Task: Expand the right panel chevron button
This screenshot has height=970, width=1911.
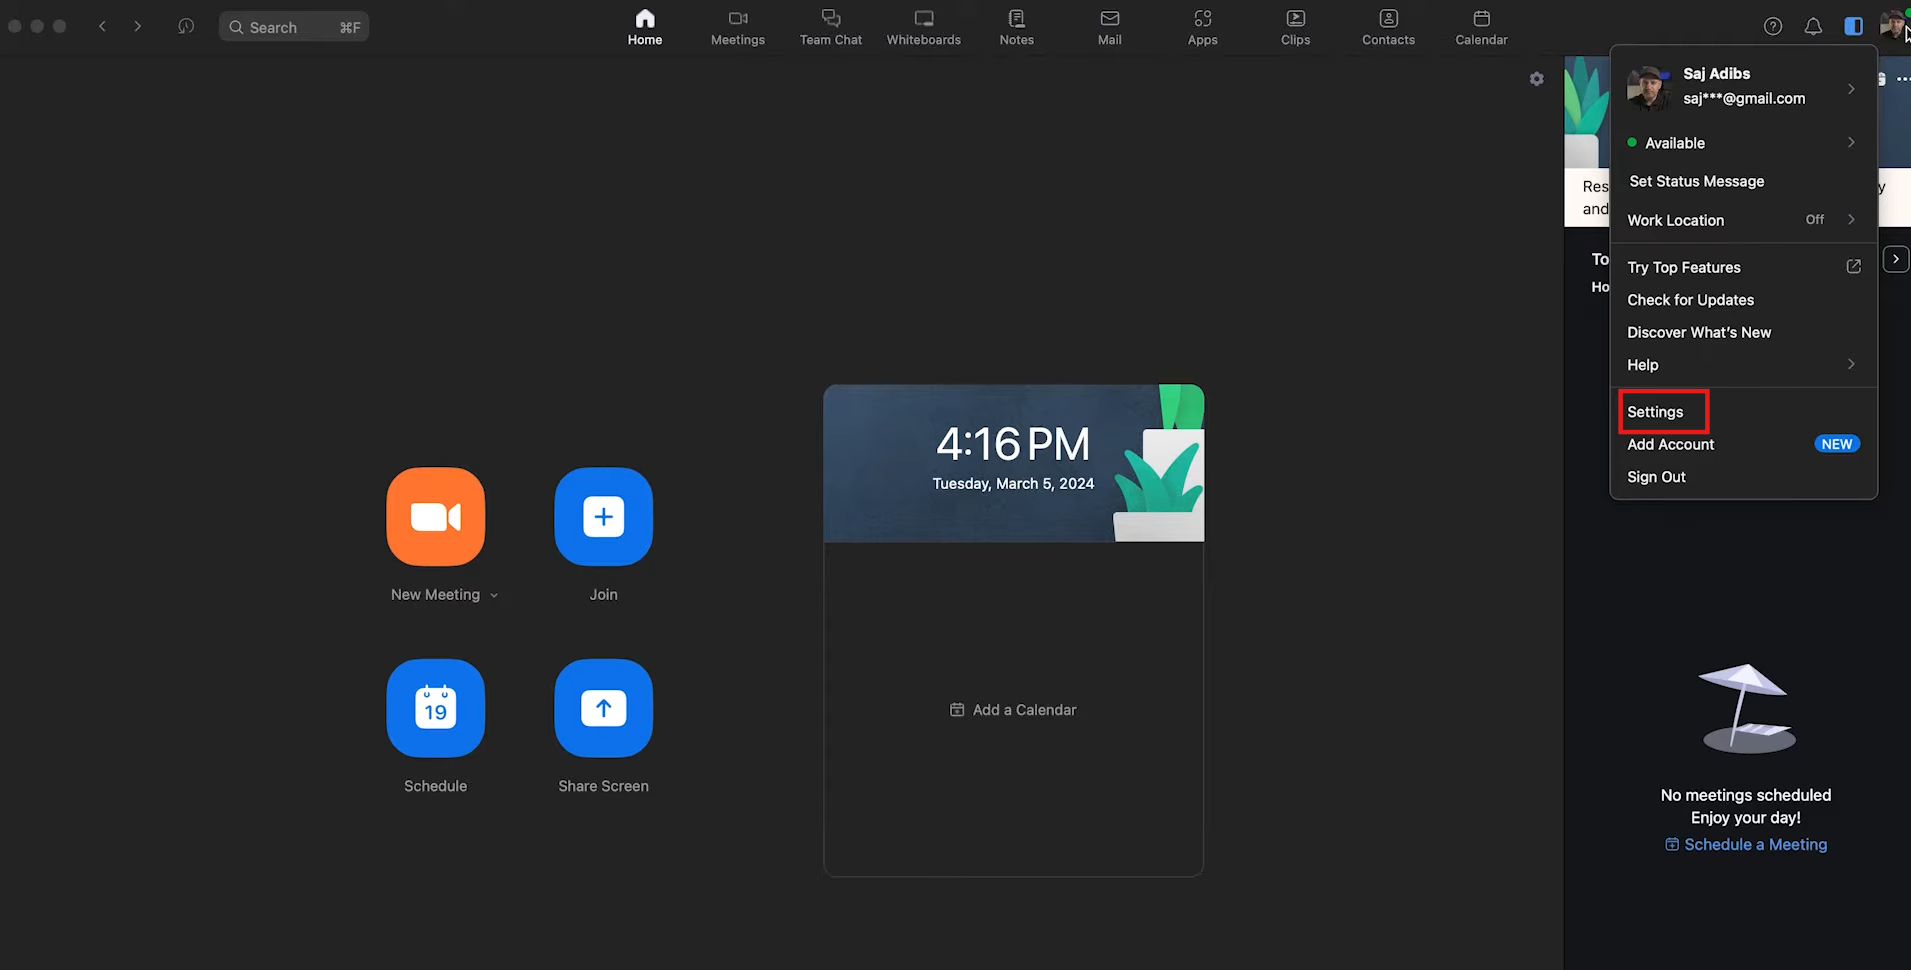Action: (1896, 259)
